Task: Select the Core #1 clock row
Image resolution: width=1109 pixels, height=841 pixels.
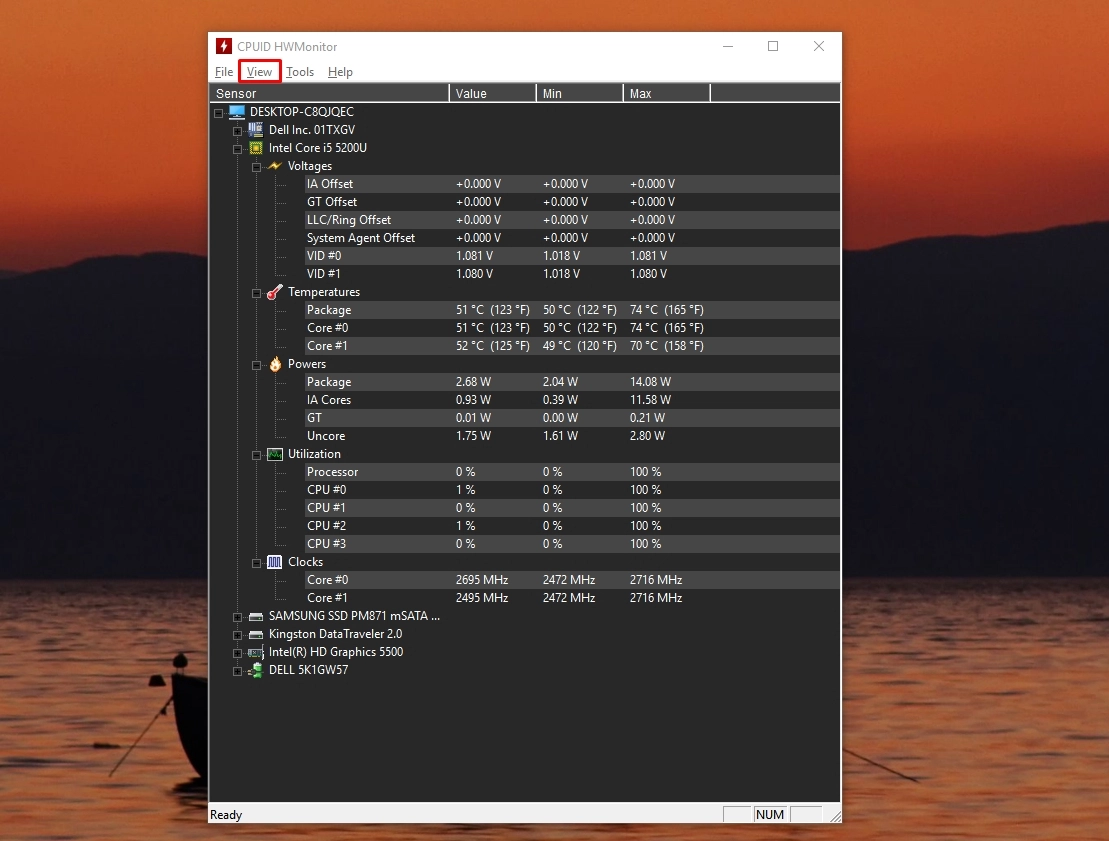Action: [572, 598]
